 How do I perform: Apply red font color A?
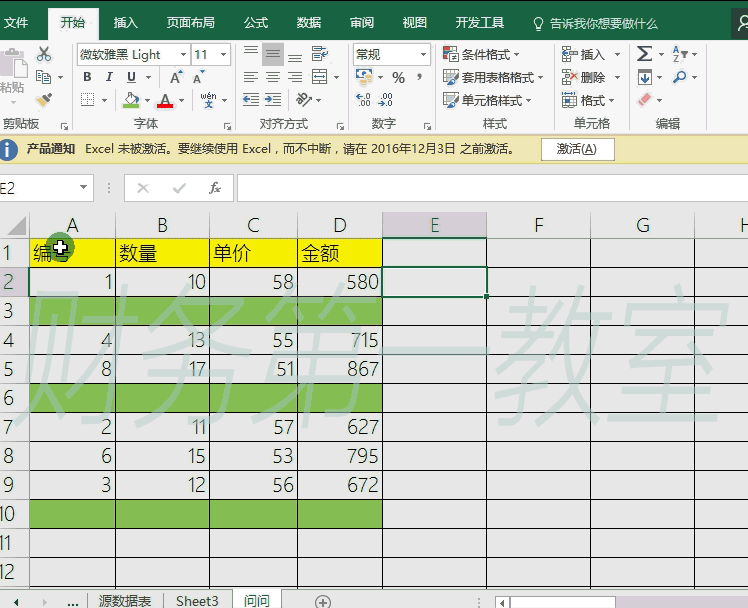click(165, 100)
